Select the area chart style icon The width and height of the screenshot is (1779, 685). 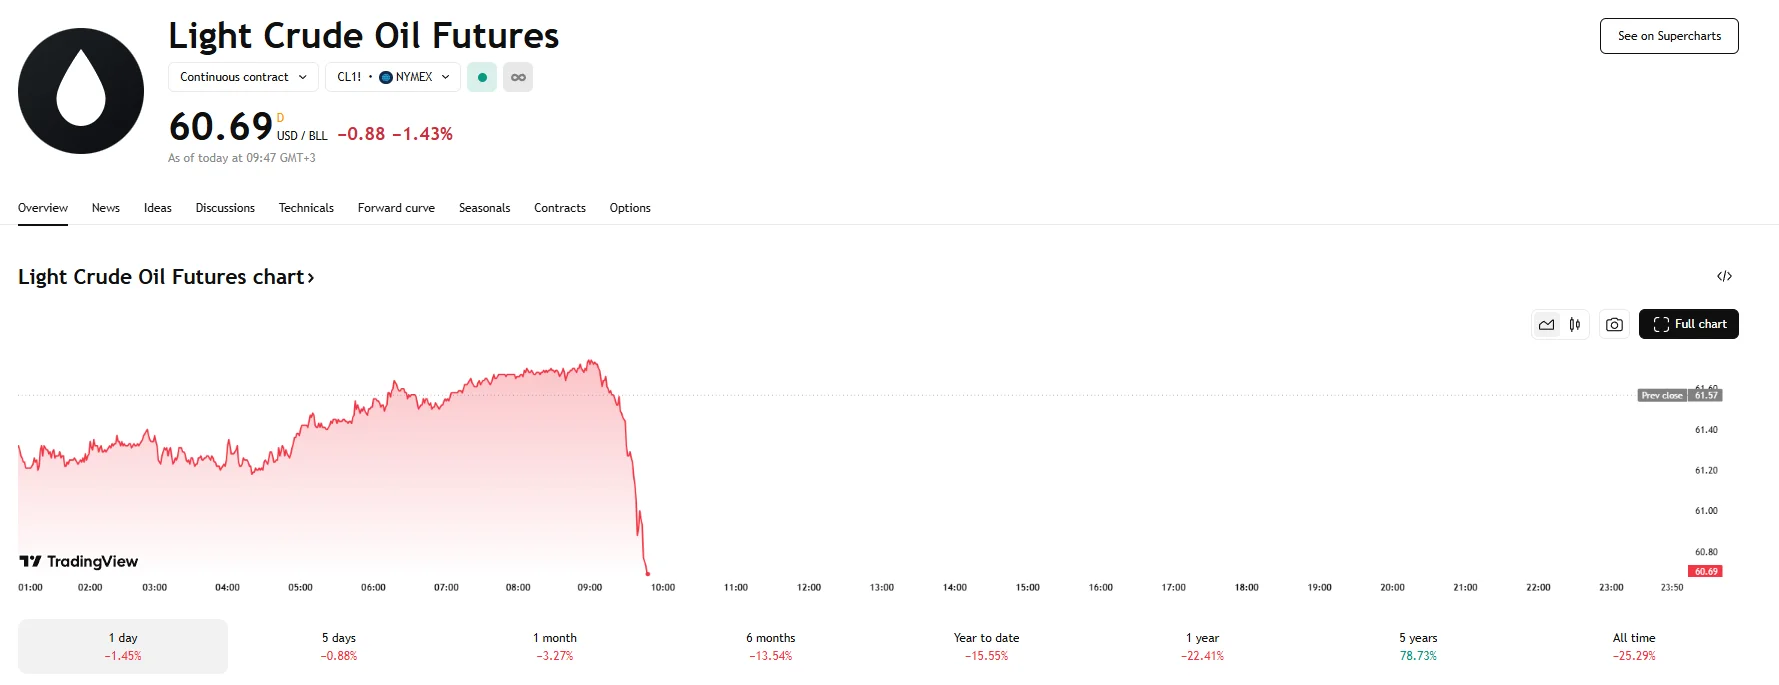click(1546, 324)
